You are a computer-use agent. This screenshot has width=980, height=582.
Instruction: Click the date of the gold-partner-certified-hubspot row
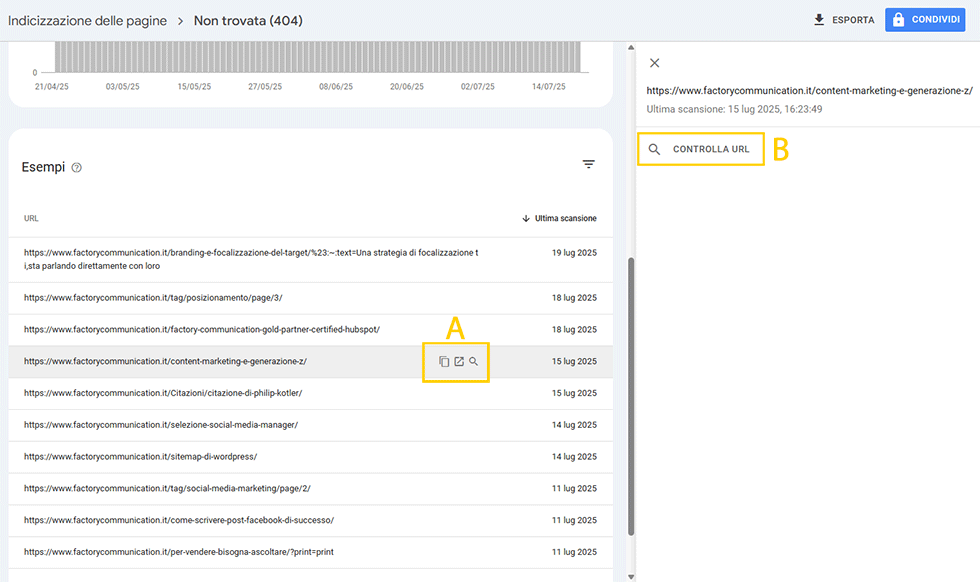pos(574,329)
